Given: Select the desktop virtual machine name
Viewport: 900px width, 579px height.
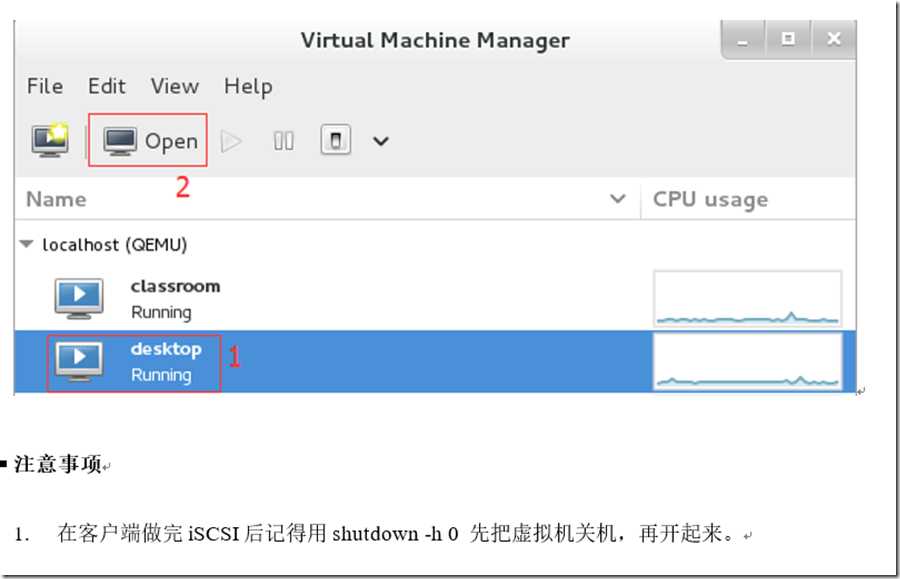Looking at the screenshot, I should pyautogui.click(x=166, y=349).
